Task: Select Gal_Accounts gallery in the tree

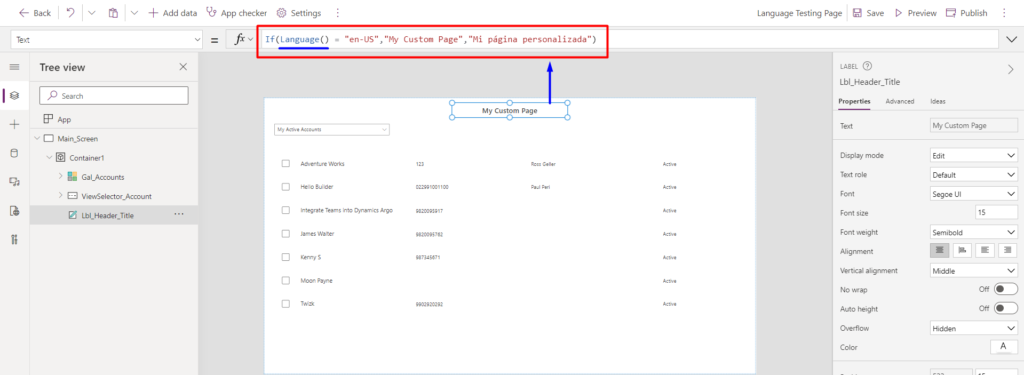Action: click(x=103, y=177)
